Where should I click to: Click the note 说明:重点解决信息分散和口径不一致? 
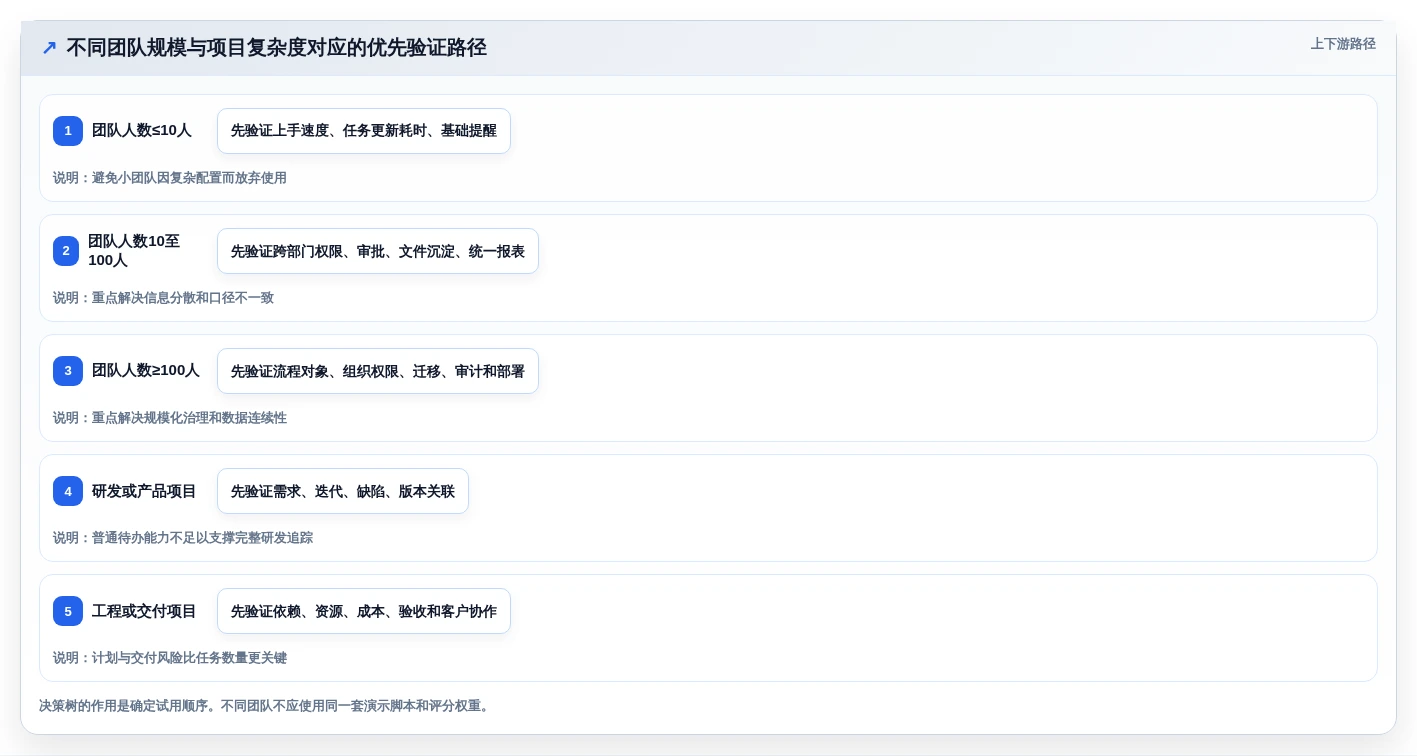click(x=163, y=298)
